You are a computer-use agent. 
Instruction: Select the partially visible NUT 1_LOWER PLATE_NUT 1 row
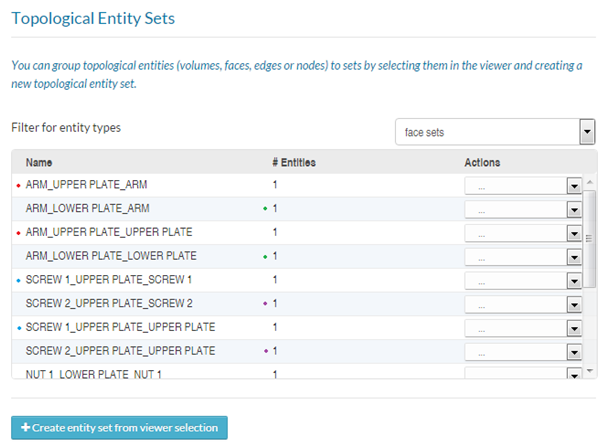tap(93, 373)
